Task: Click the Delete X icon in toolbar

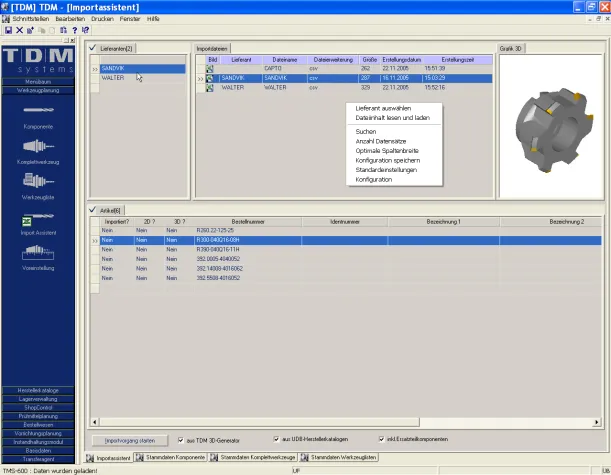Action: (x=19, y=30)
